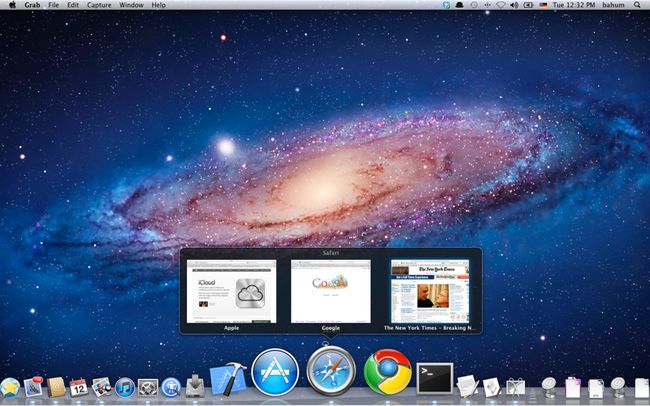Image resolution: width=650 pixels, height=406 pixels.
Task: Open the Capture menu
Action: [99, 5]
